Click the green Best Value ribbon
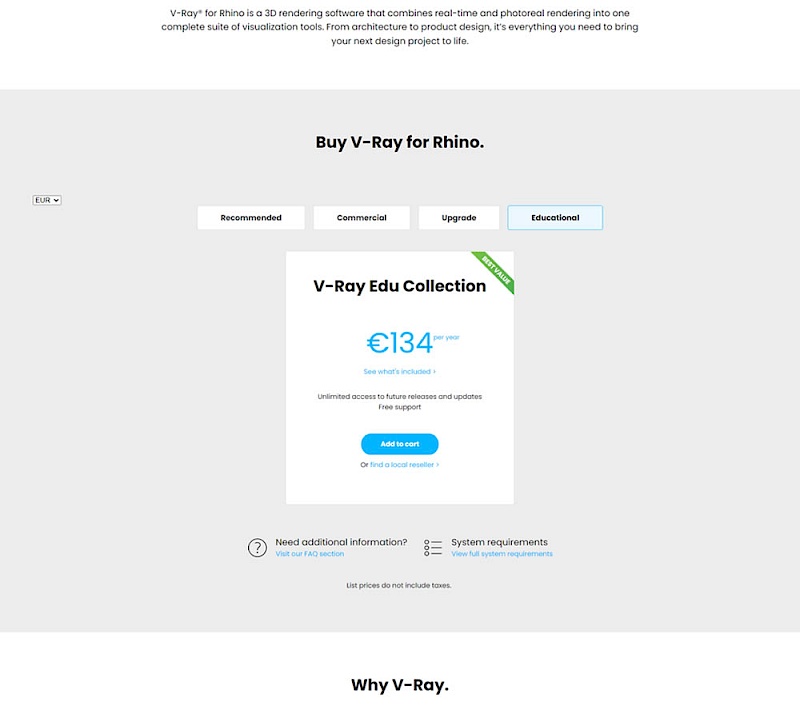This screenshot has width=800, height=722. click(x=495, y=270)
